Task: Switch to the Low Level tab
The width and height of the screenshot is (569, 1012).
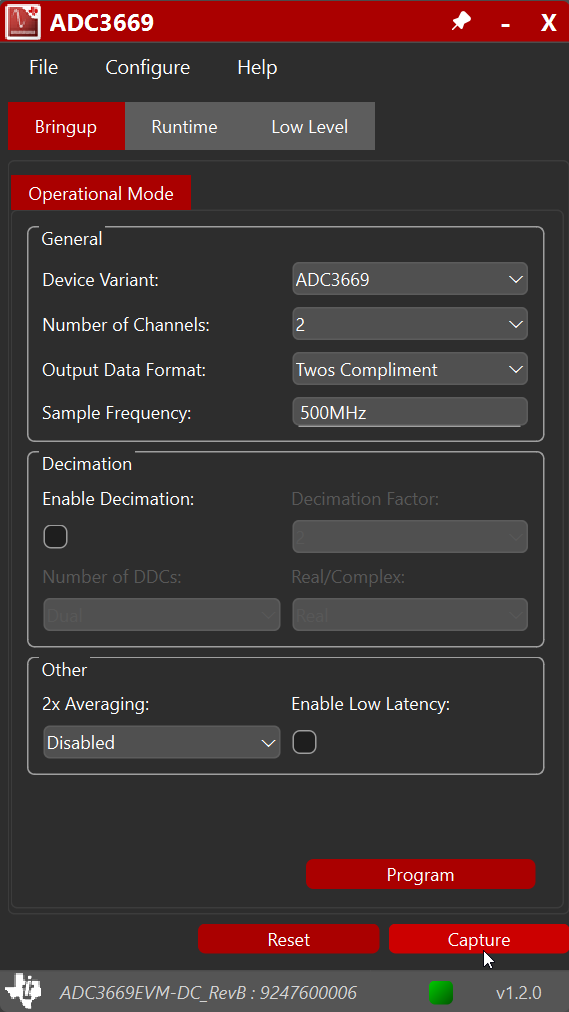Action: (310, 126)
